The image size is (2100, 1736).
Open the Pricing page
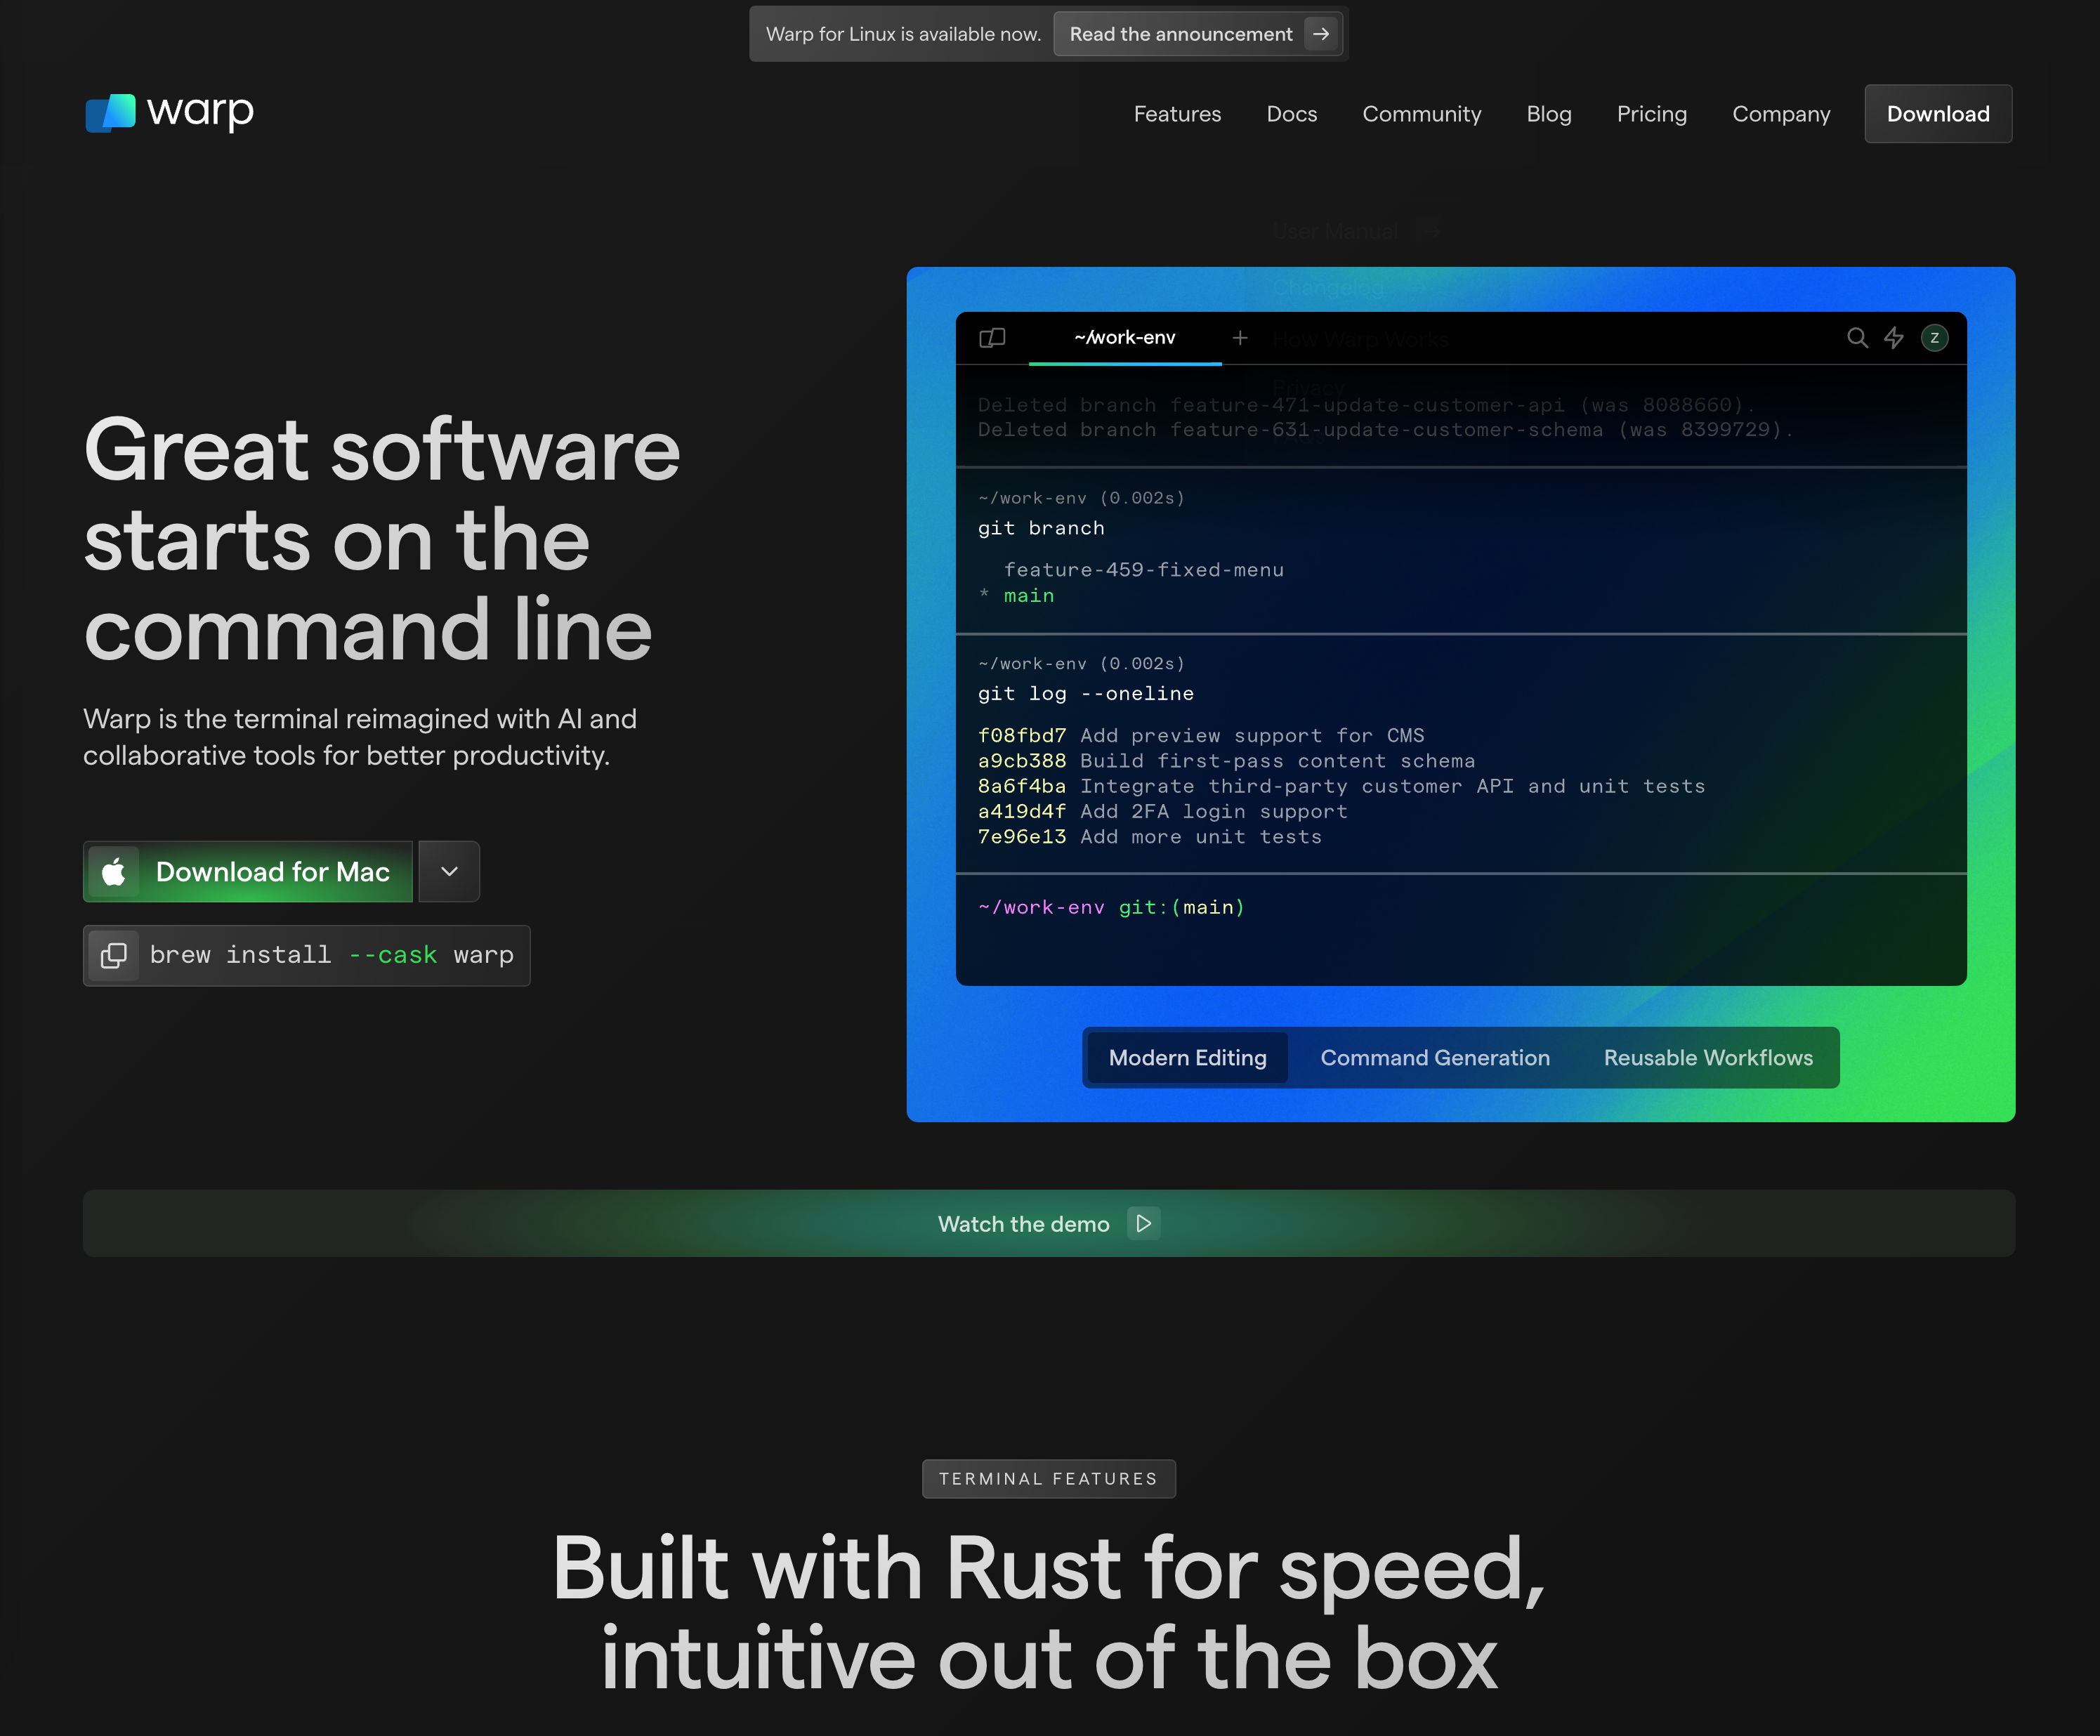[x=1651, y=114]
